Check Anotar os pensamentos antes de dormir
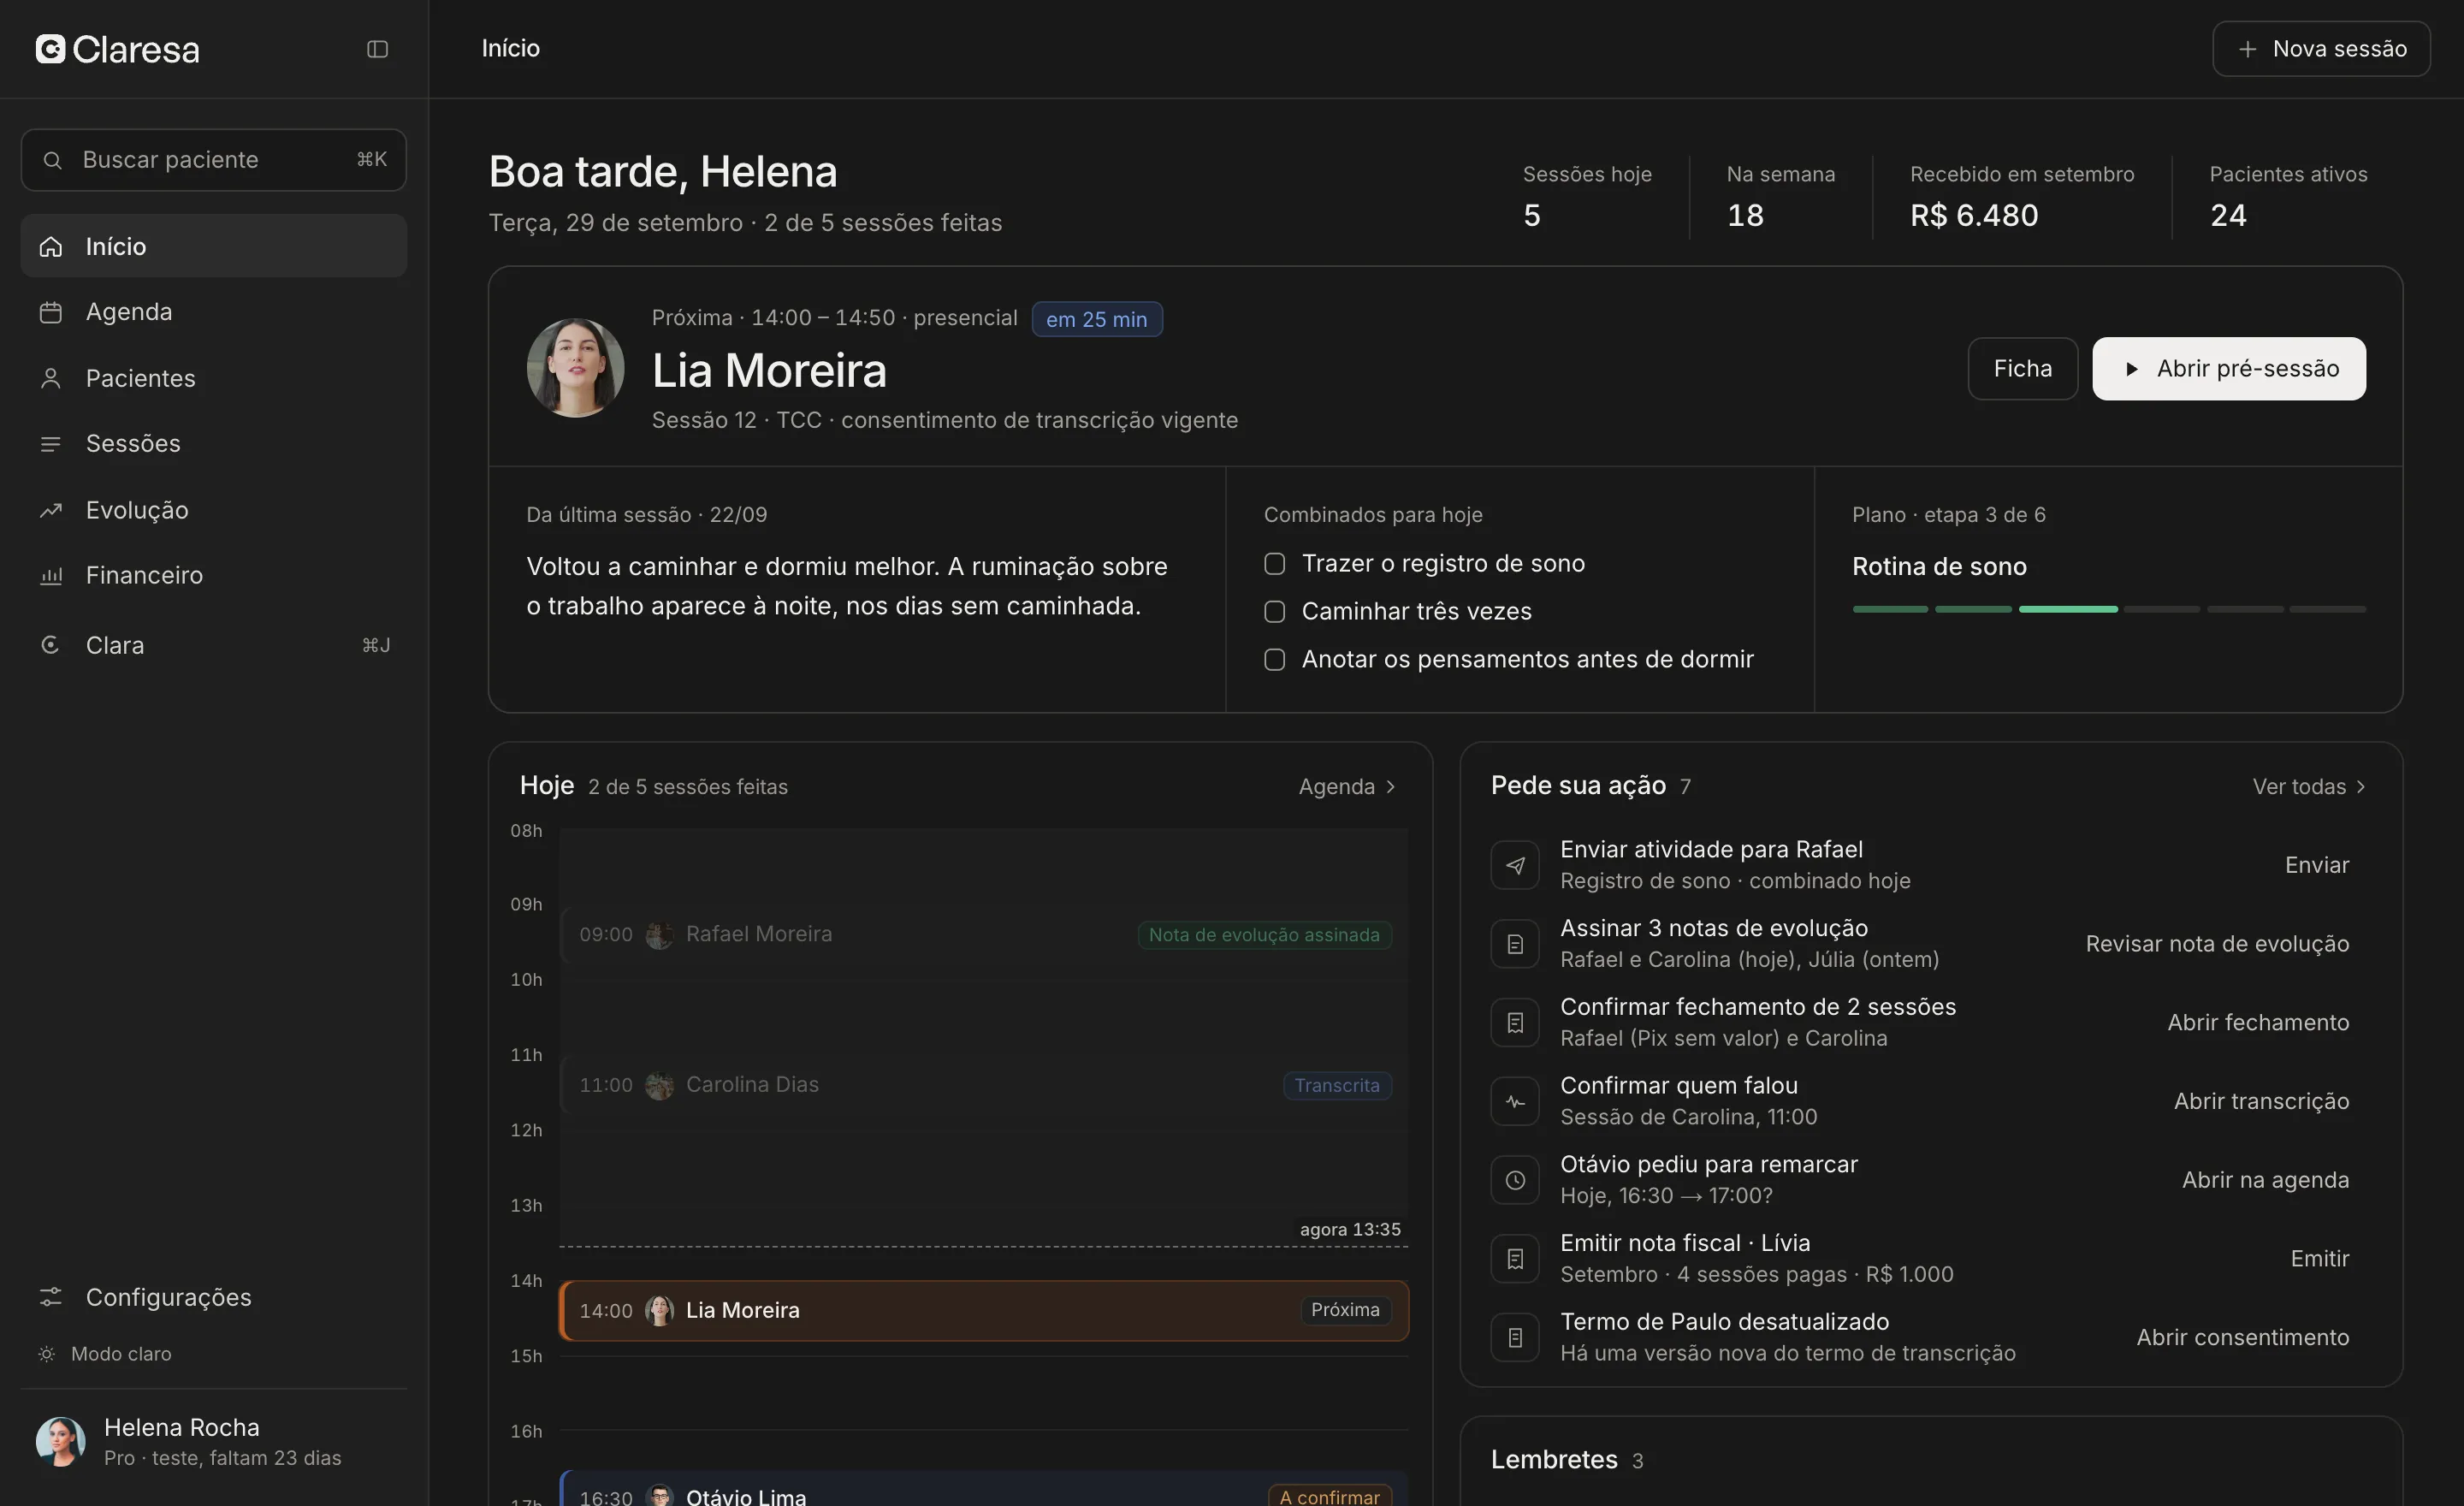 pos(1274,659)
